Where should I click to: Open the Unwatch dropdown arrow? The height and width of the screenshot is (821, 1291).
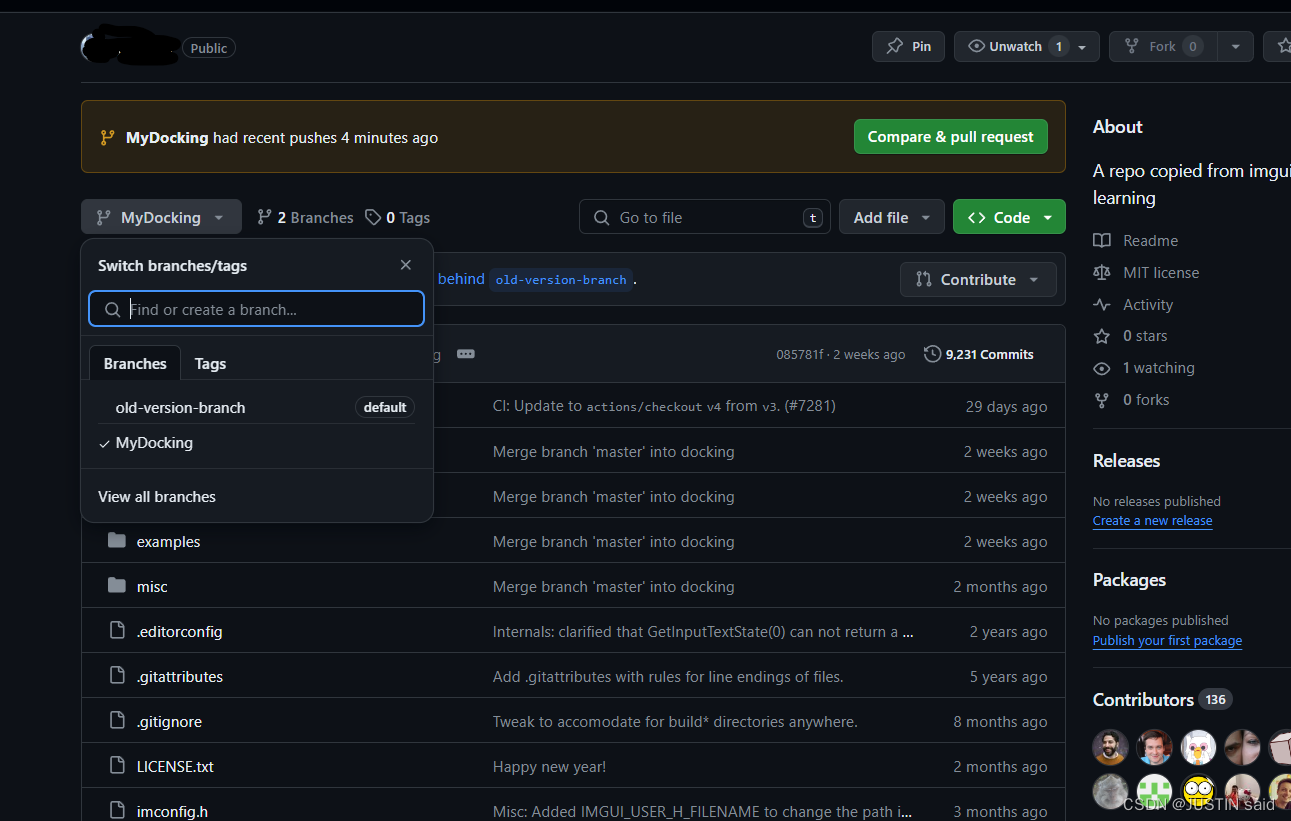click(x=1083, y=47)
